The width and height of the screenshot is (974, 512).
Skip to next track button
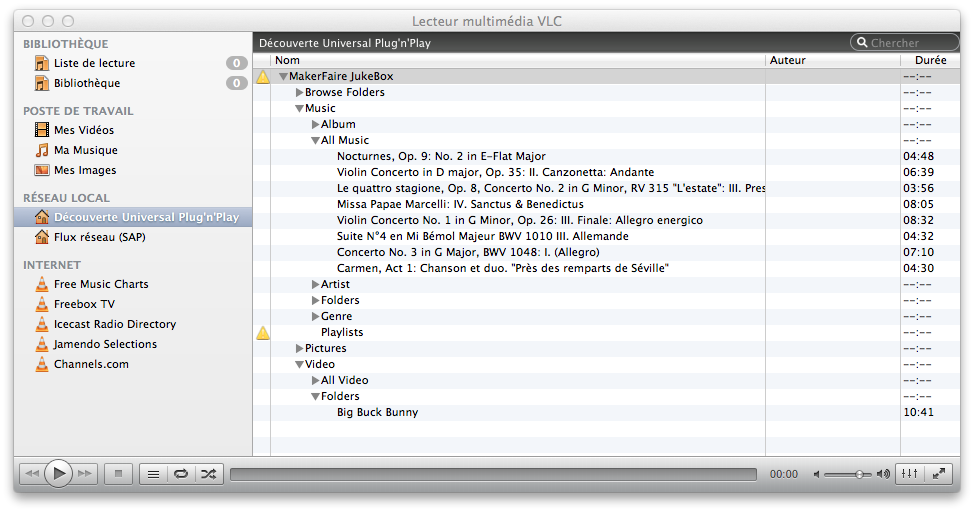[x=85, y=474]
